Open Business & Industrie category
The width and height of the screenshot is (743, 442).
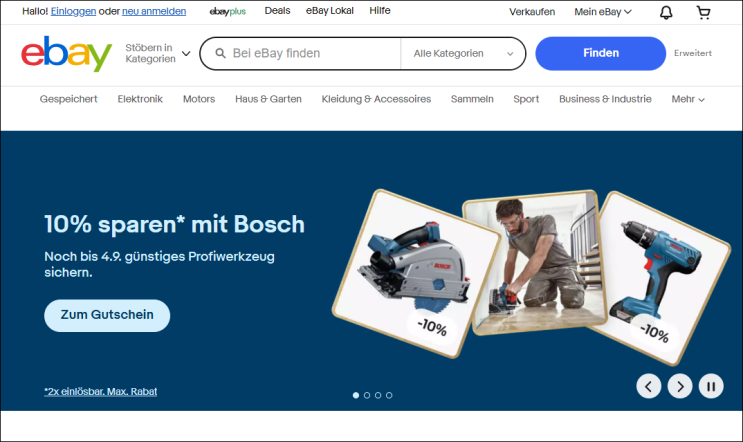(x=605, y=99)
